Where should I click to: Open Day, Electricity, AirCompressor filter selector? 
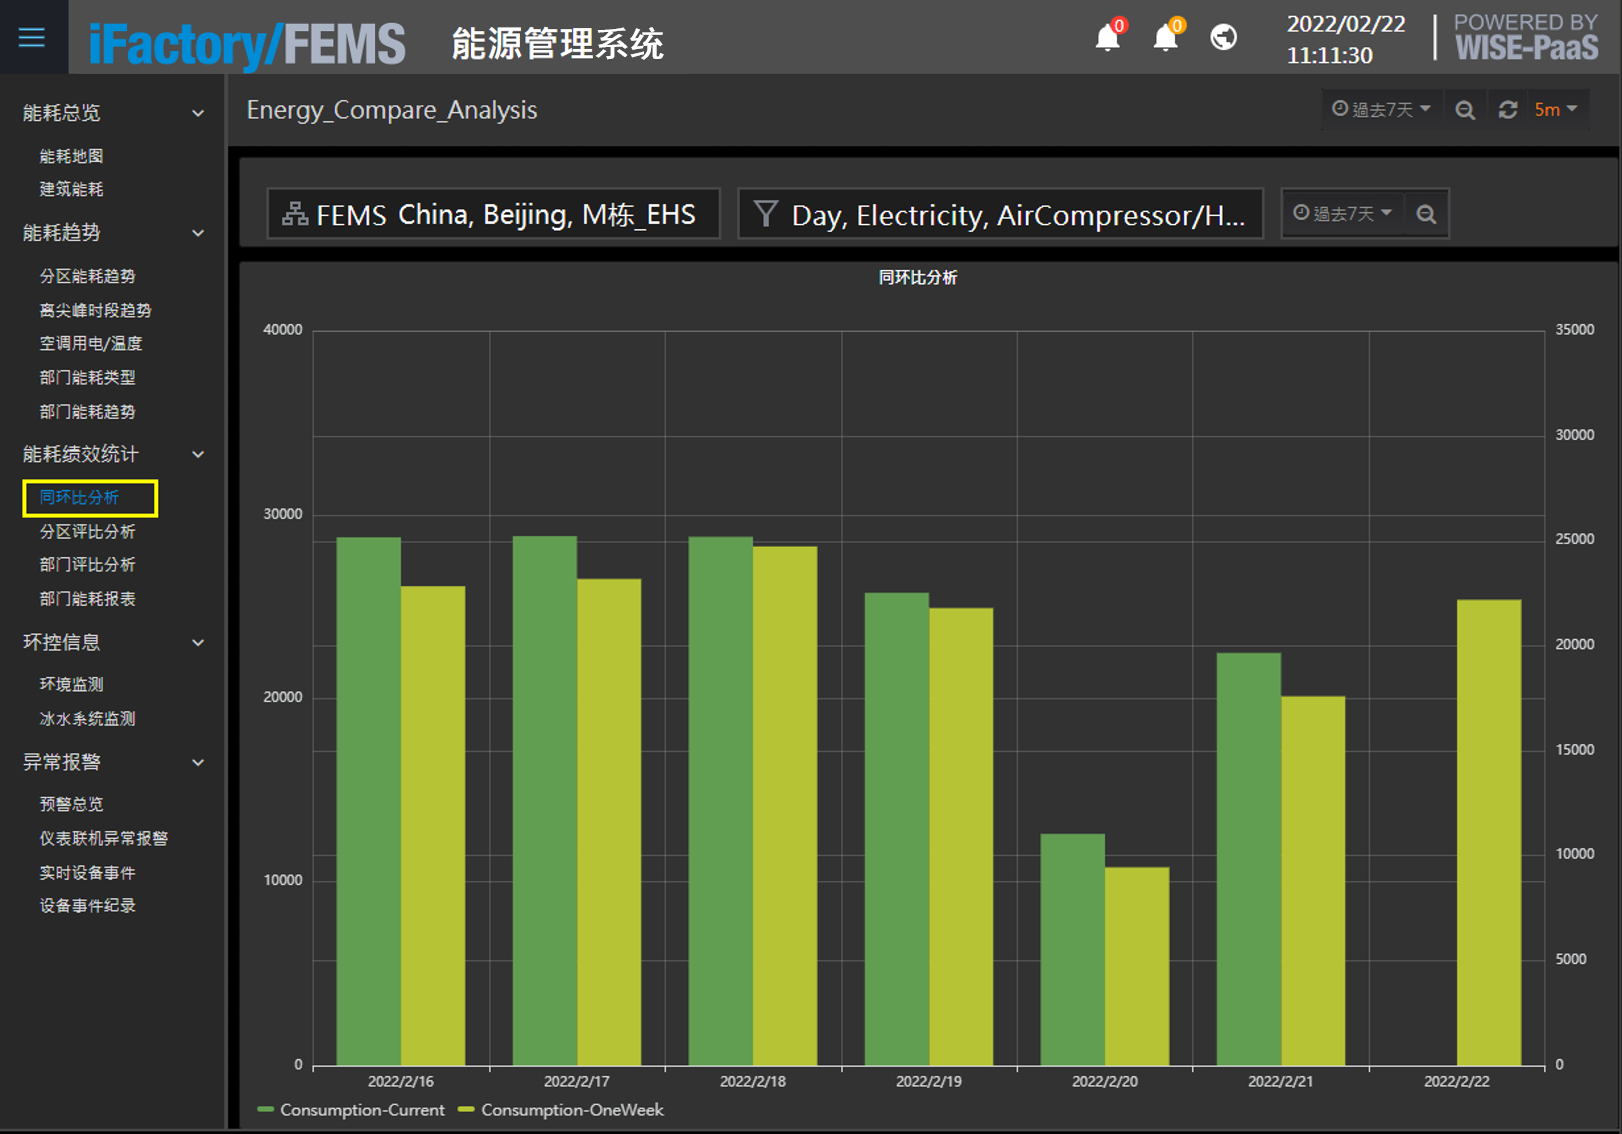(x=1000, y=214)
